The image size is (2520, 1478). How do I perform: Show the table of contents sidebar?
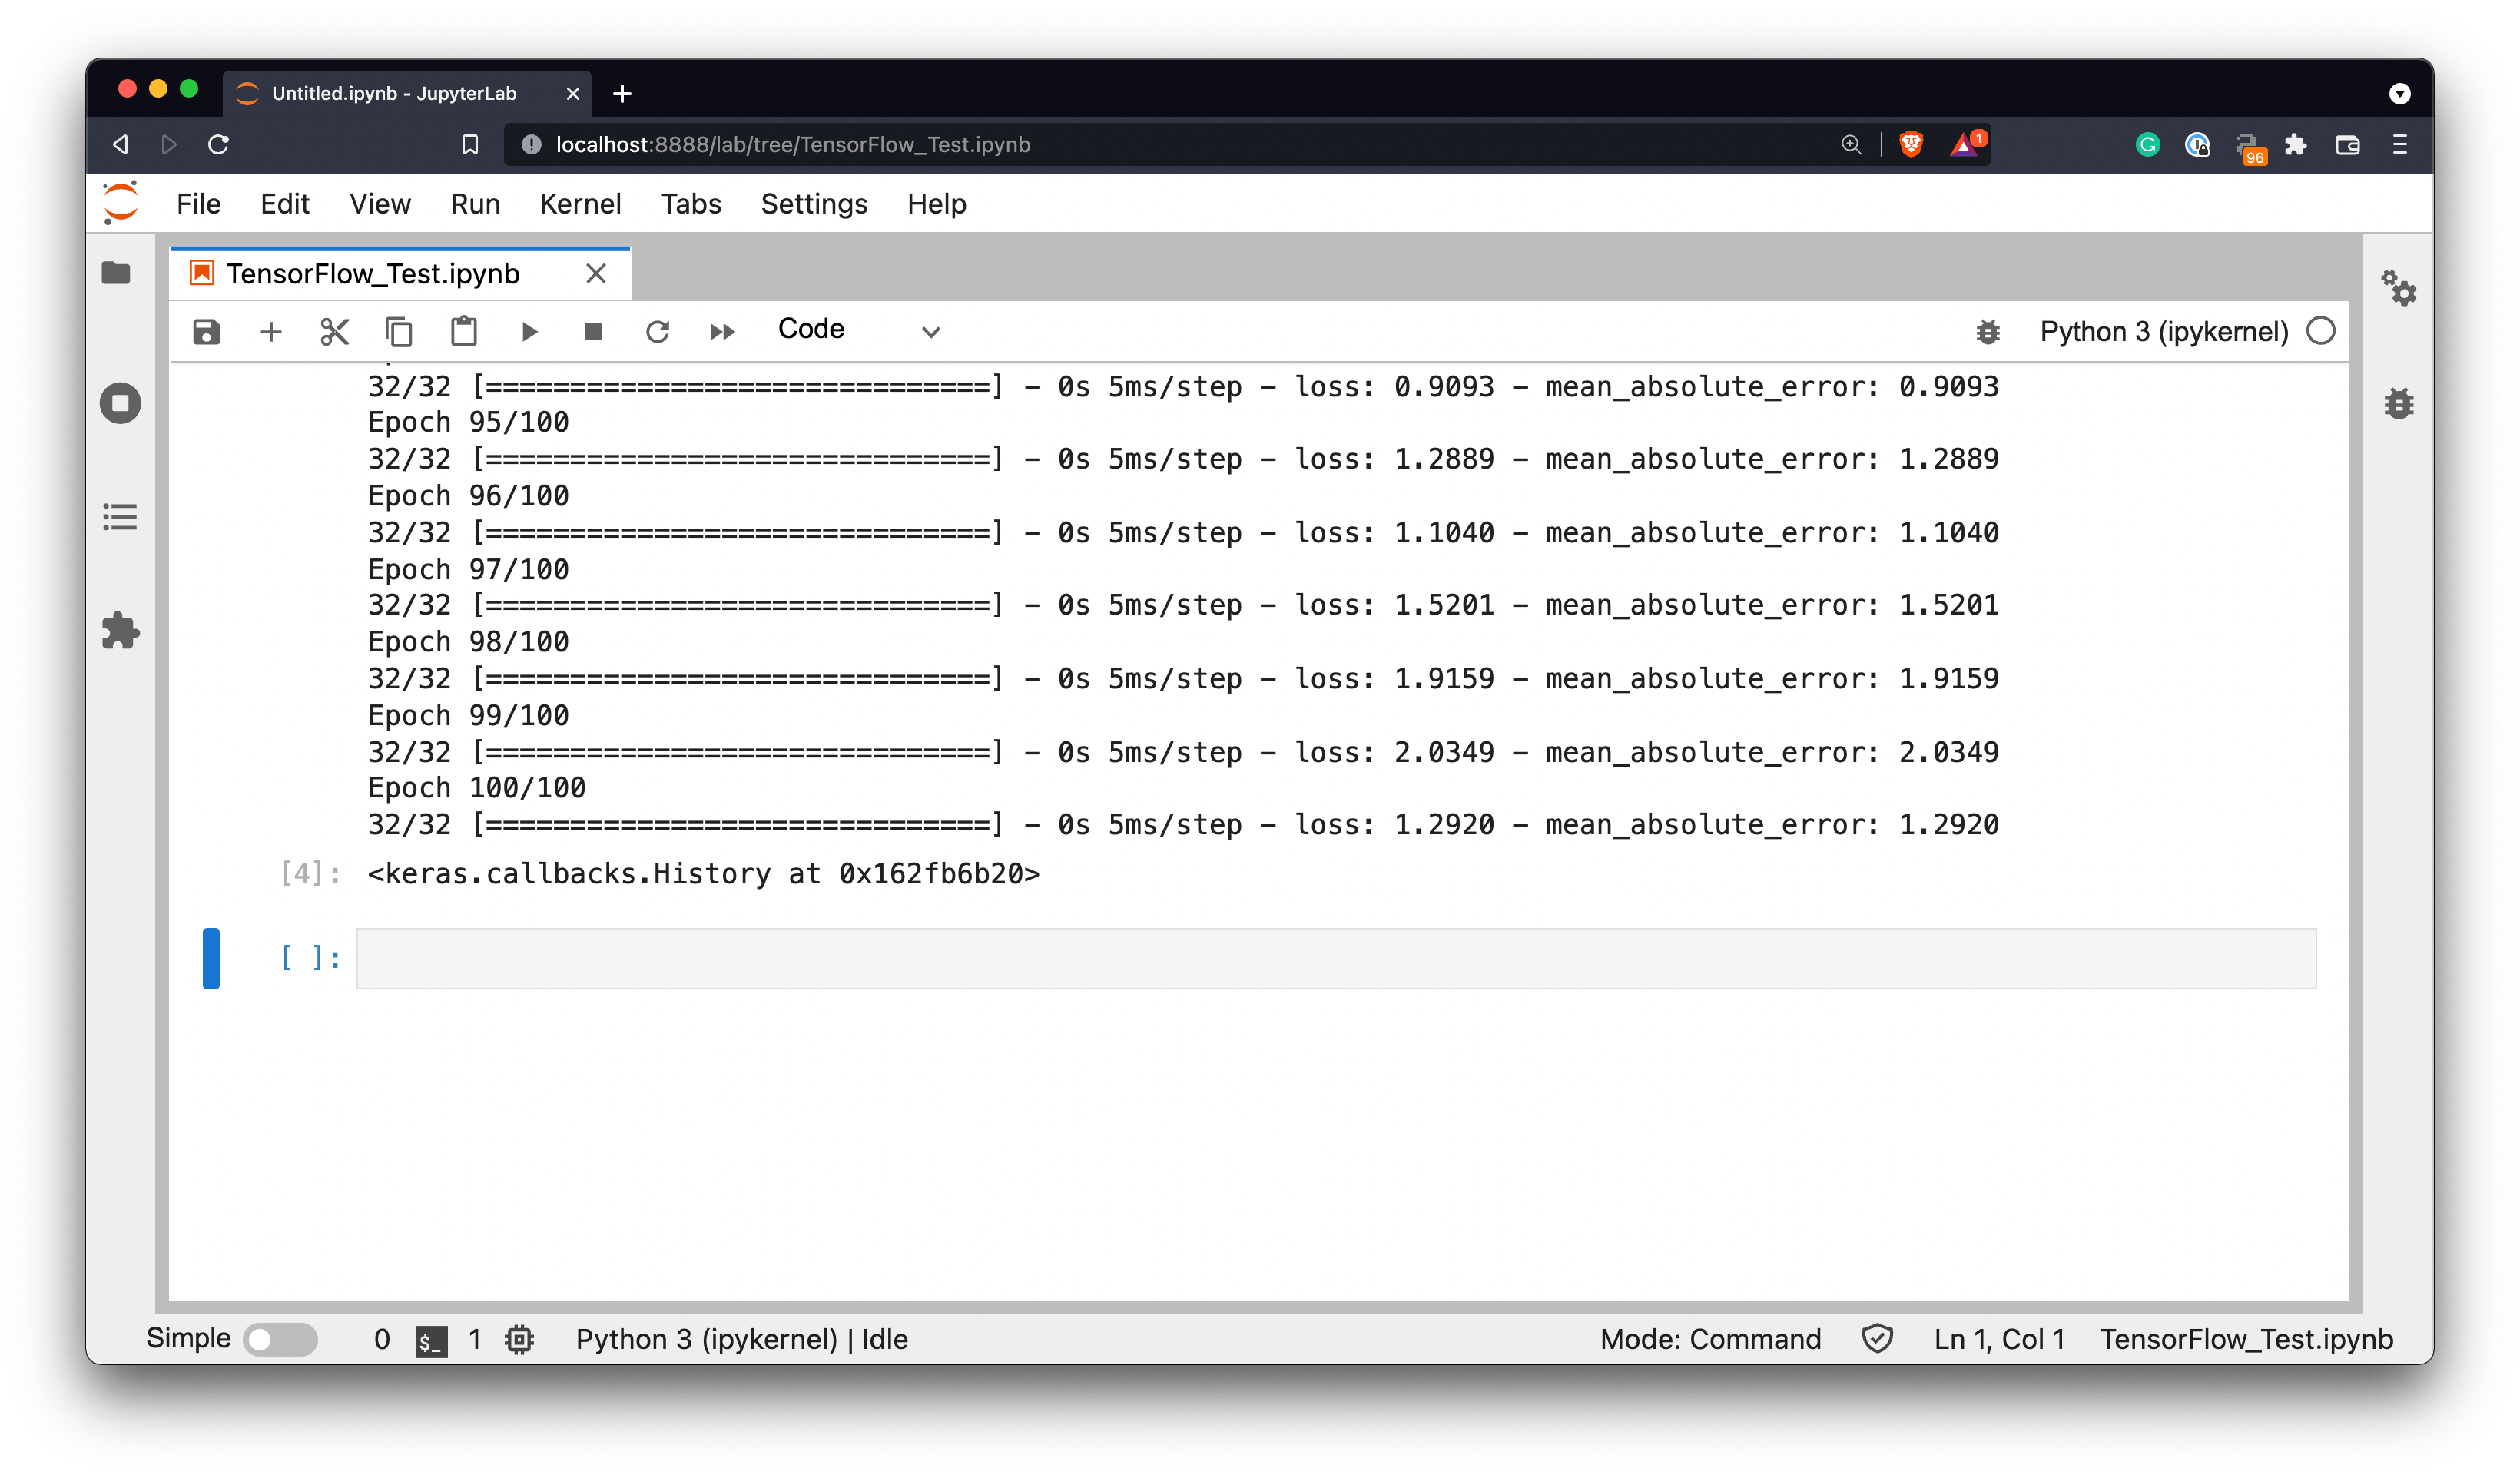point(120,517)
